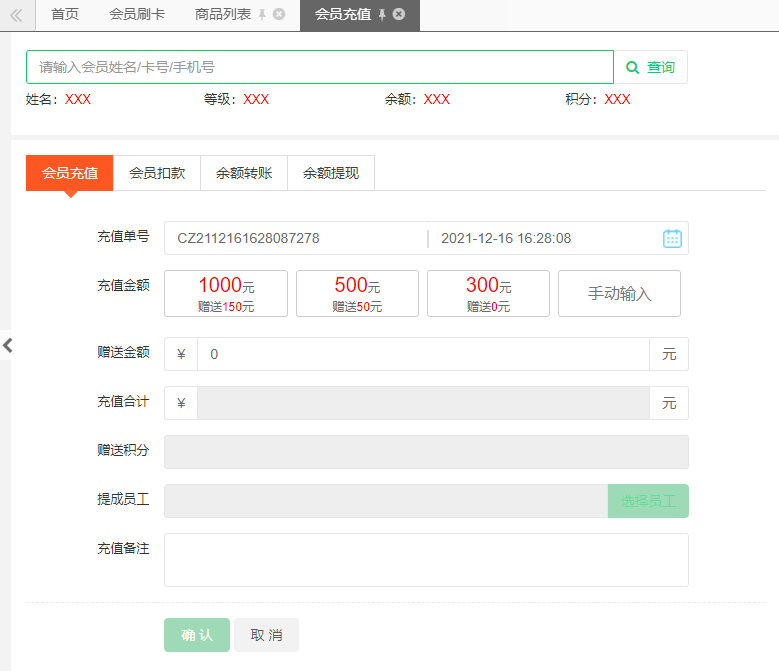Screen dimensions: 779x671
Task: Click the pin icon on 会员充值 tab
Action: click(x=382, y=15)
